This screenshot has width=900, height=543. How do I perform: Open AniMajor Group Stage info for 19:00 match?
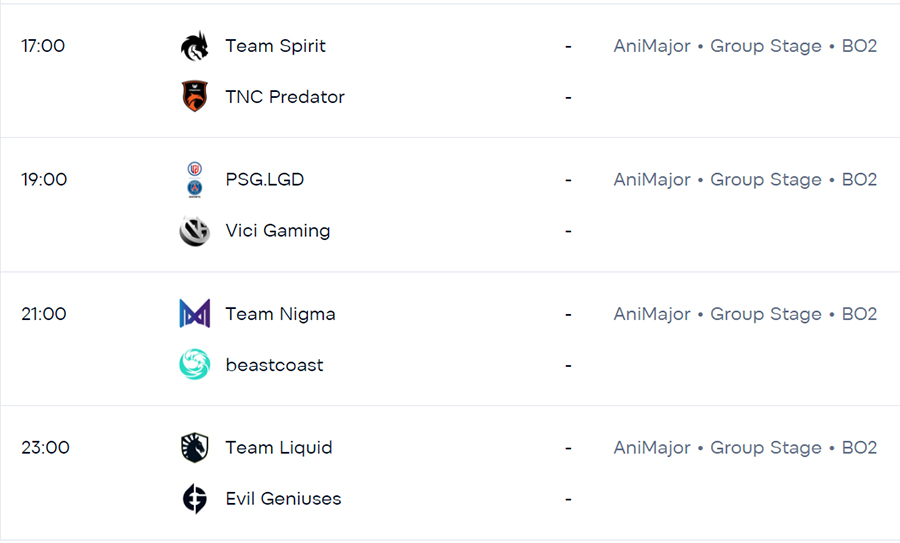click(745, 180)
